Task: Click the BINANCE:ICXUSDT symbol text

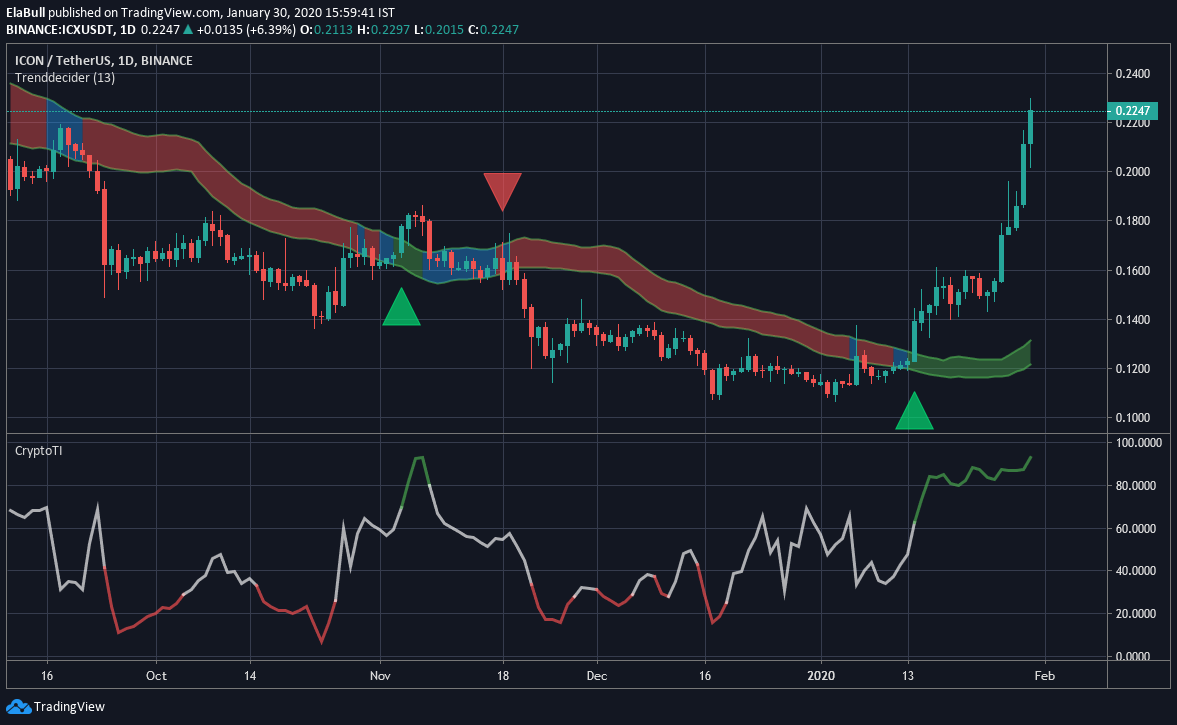Action: [59, 30]
